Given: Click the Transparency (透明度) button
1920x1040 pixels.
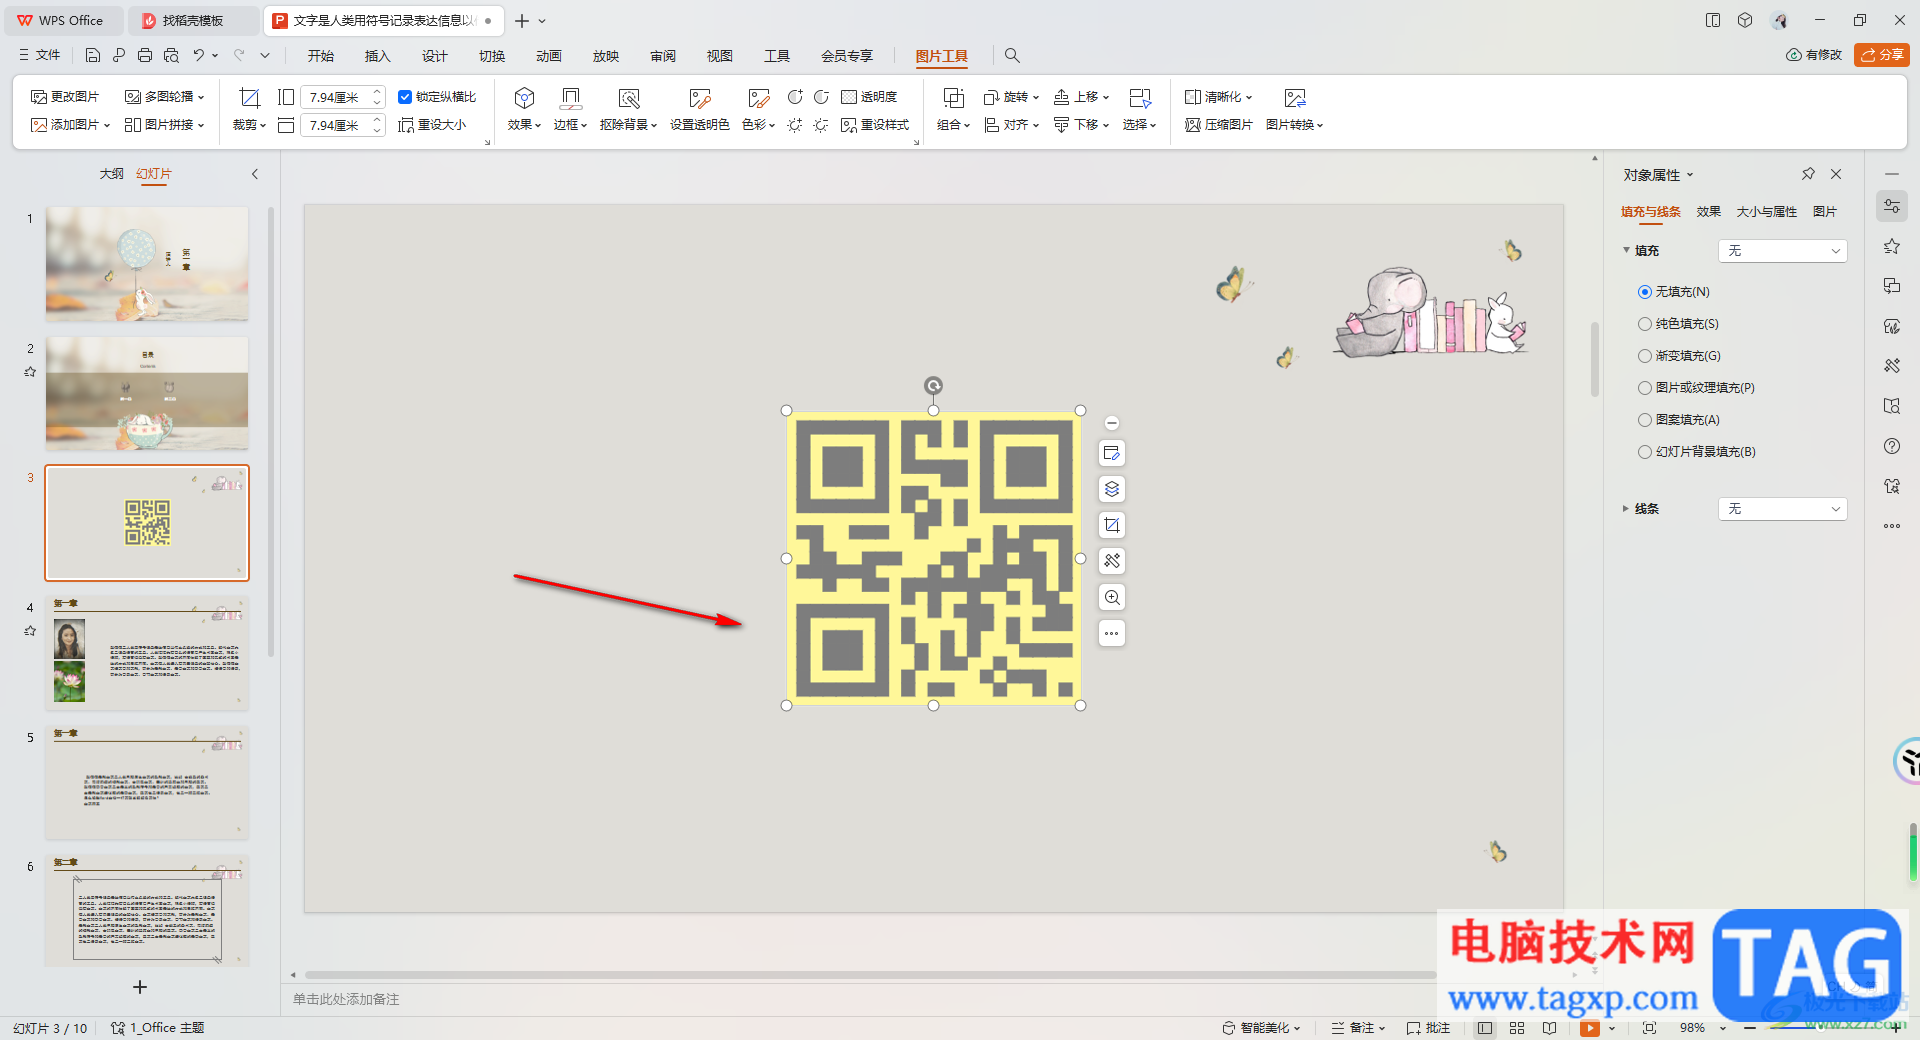Looking at the screenshot, I should pos(869,97).
